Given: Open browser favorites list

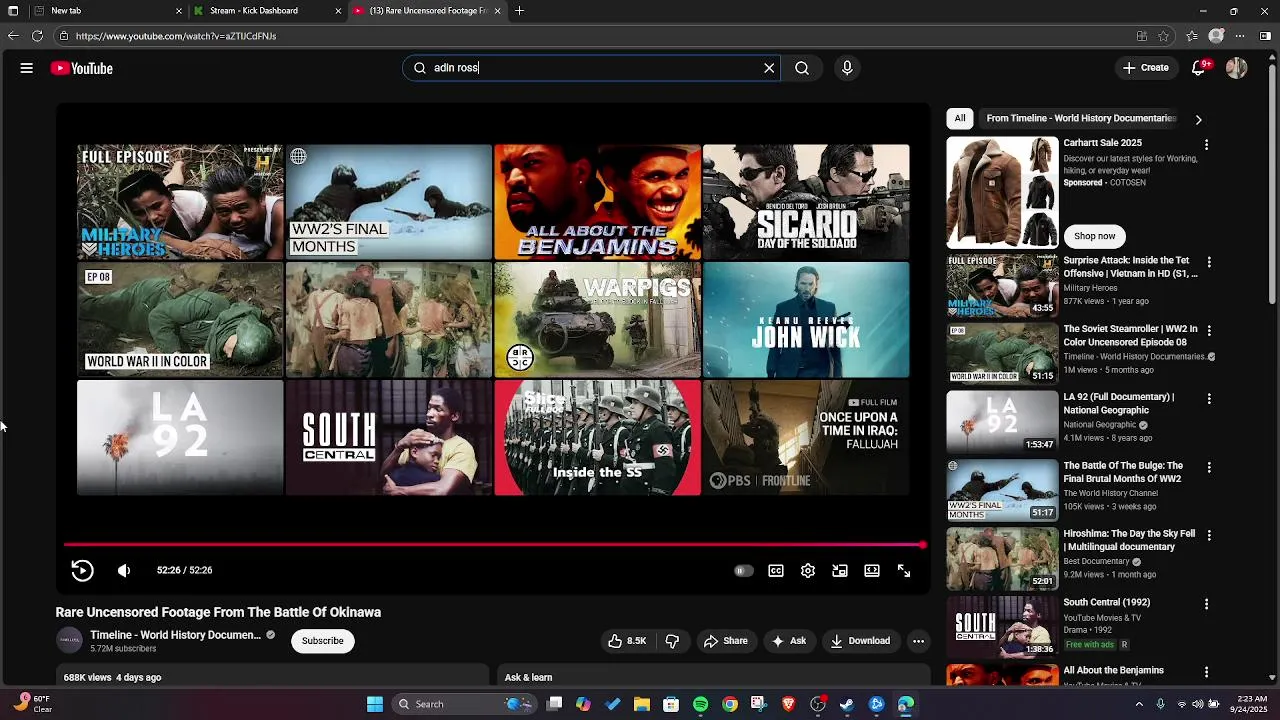Looking at the screenshot, I should pos(1192,36).
